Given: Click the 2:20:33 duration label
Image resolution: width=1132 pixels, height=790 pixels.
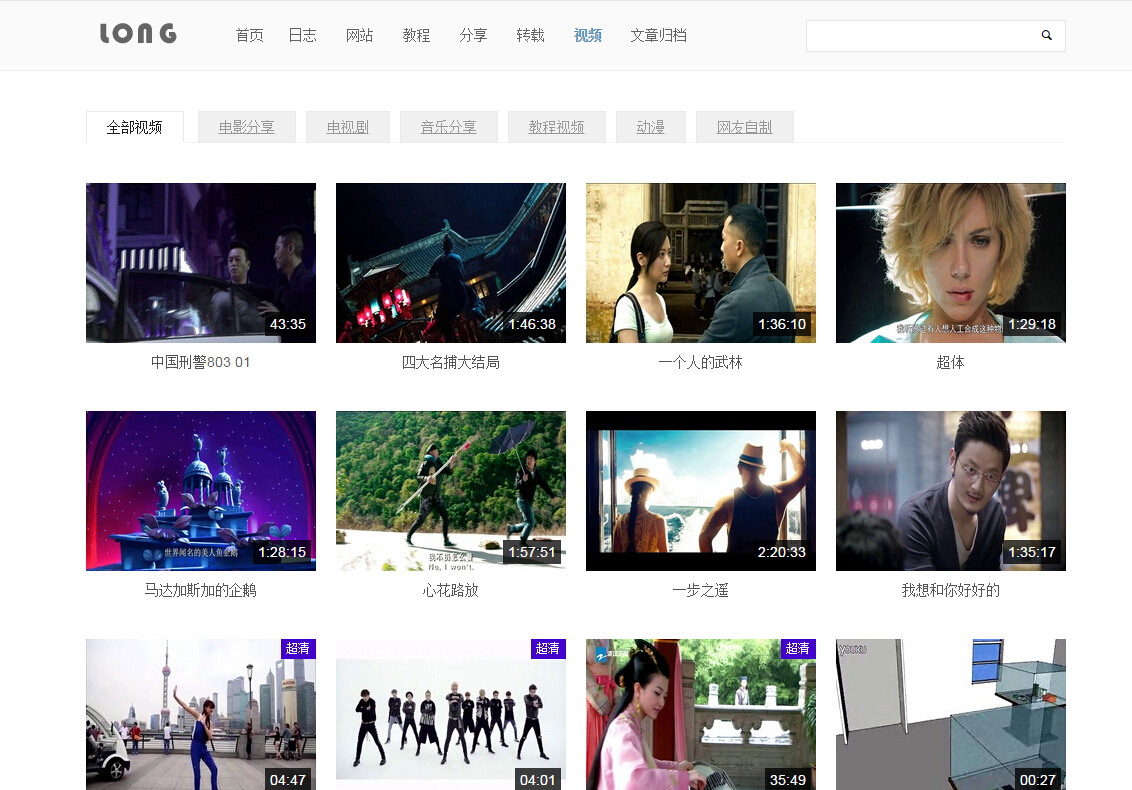Looking at the screenshot, I should [x=782, y=552].
